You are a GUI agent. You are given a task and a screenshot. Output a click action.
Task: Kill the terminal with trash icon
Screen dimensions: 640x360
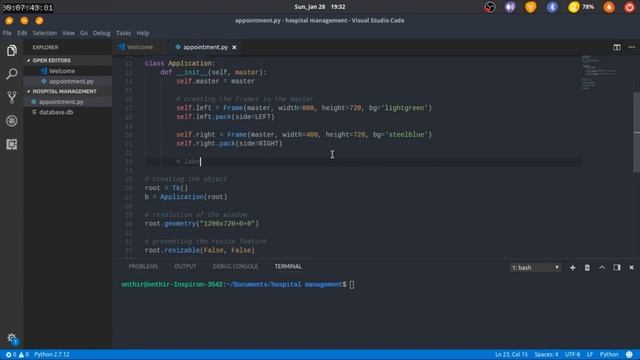click(x=587, y=268)
